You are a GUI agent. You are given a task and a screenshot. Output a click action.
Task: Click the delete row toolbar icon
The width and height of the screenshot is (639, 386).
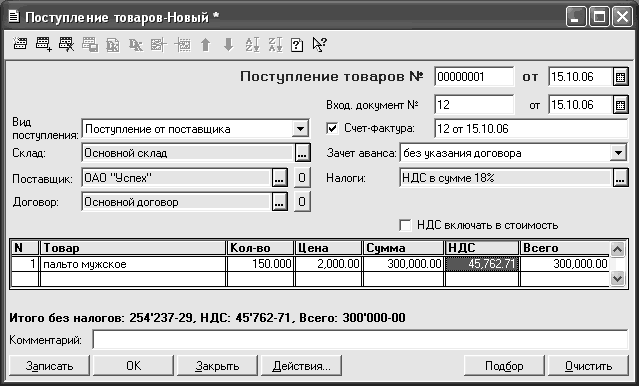point(66,44)
